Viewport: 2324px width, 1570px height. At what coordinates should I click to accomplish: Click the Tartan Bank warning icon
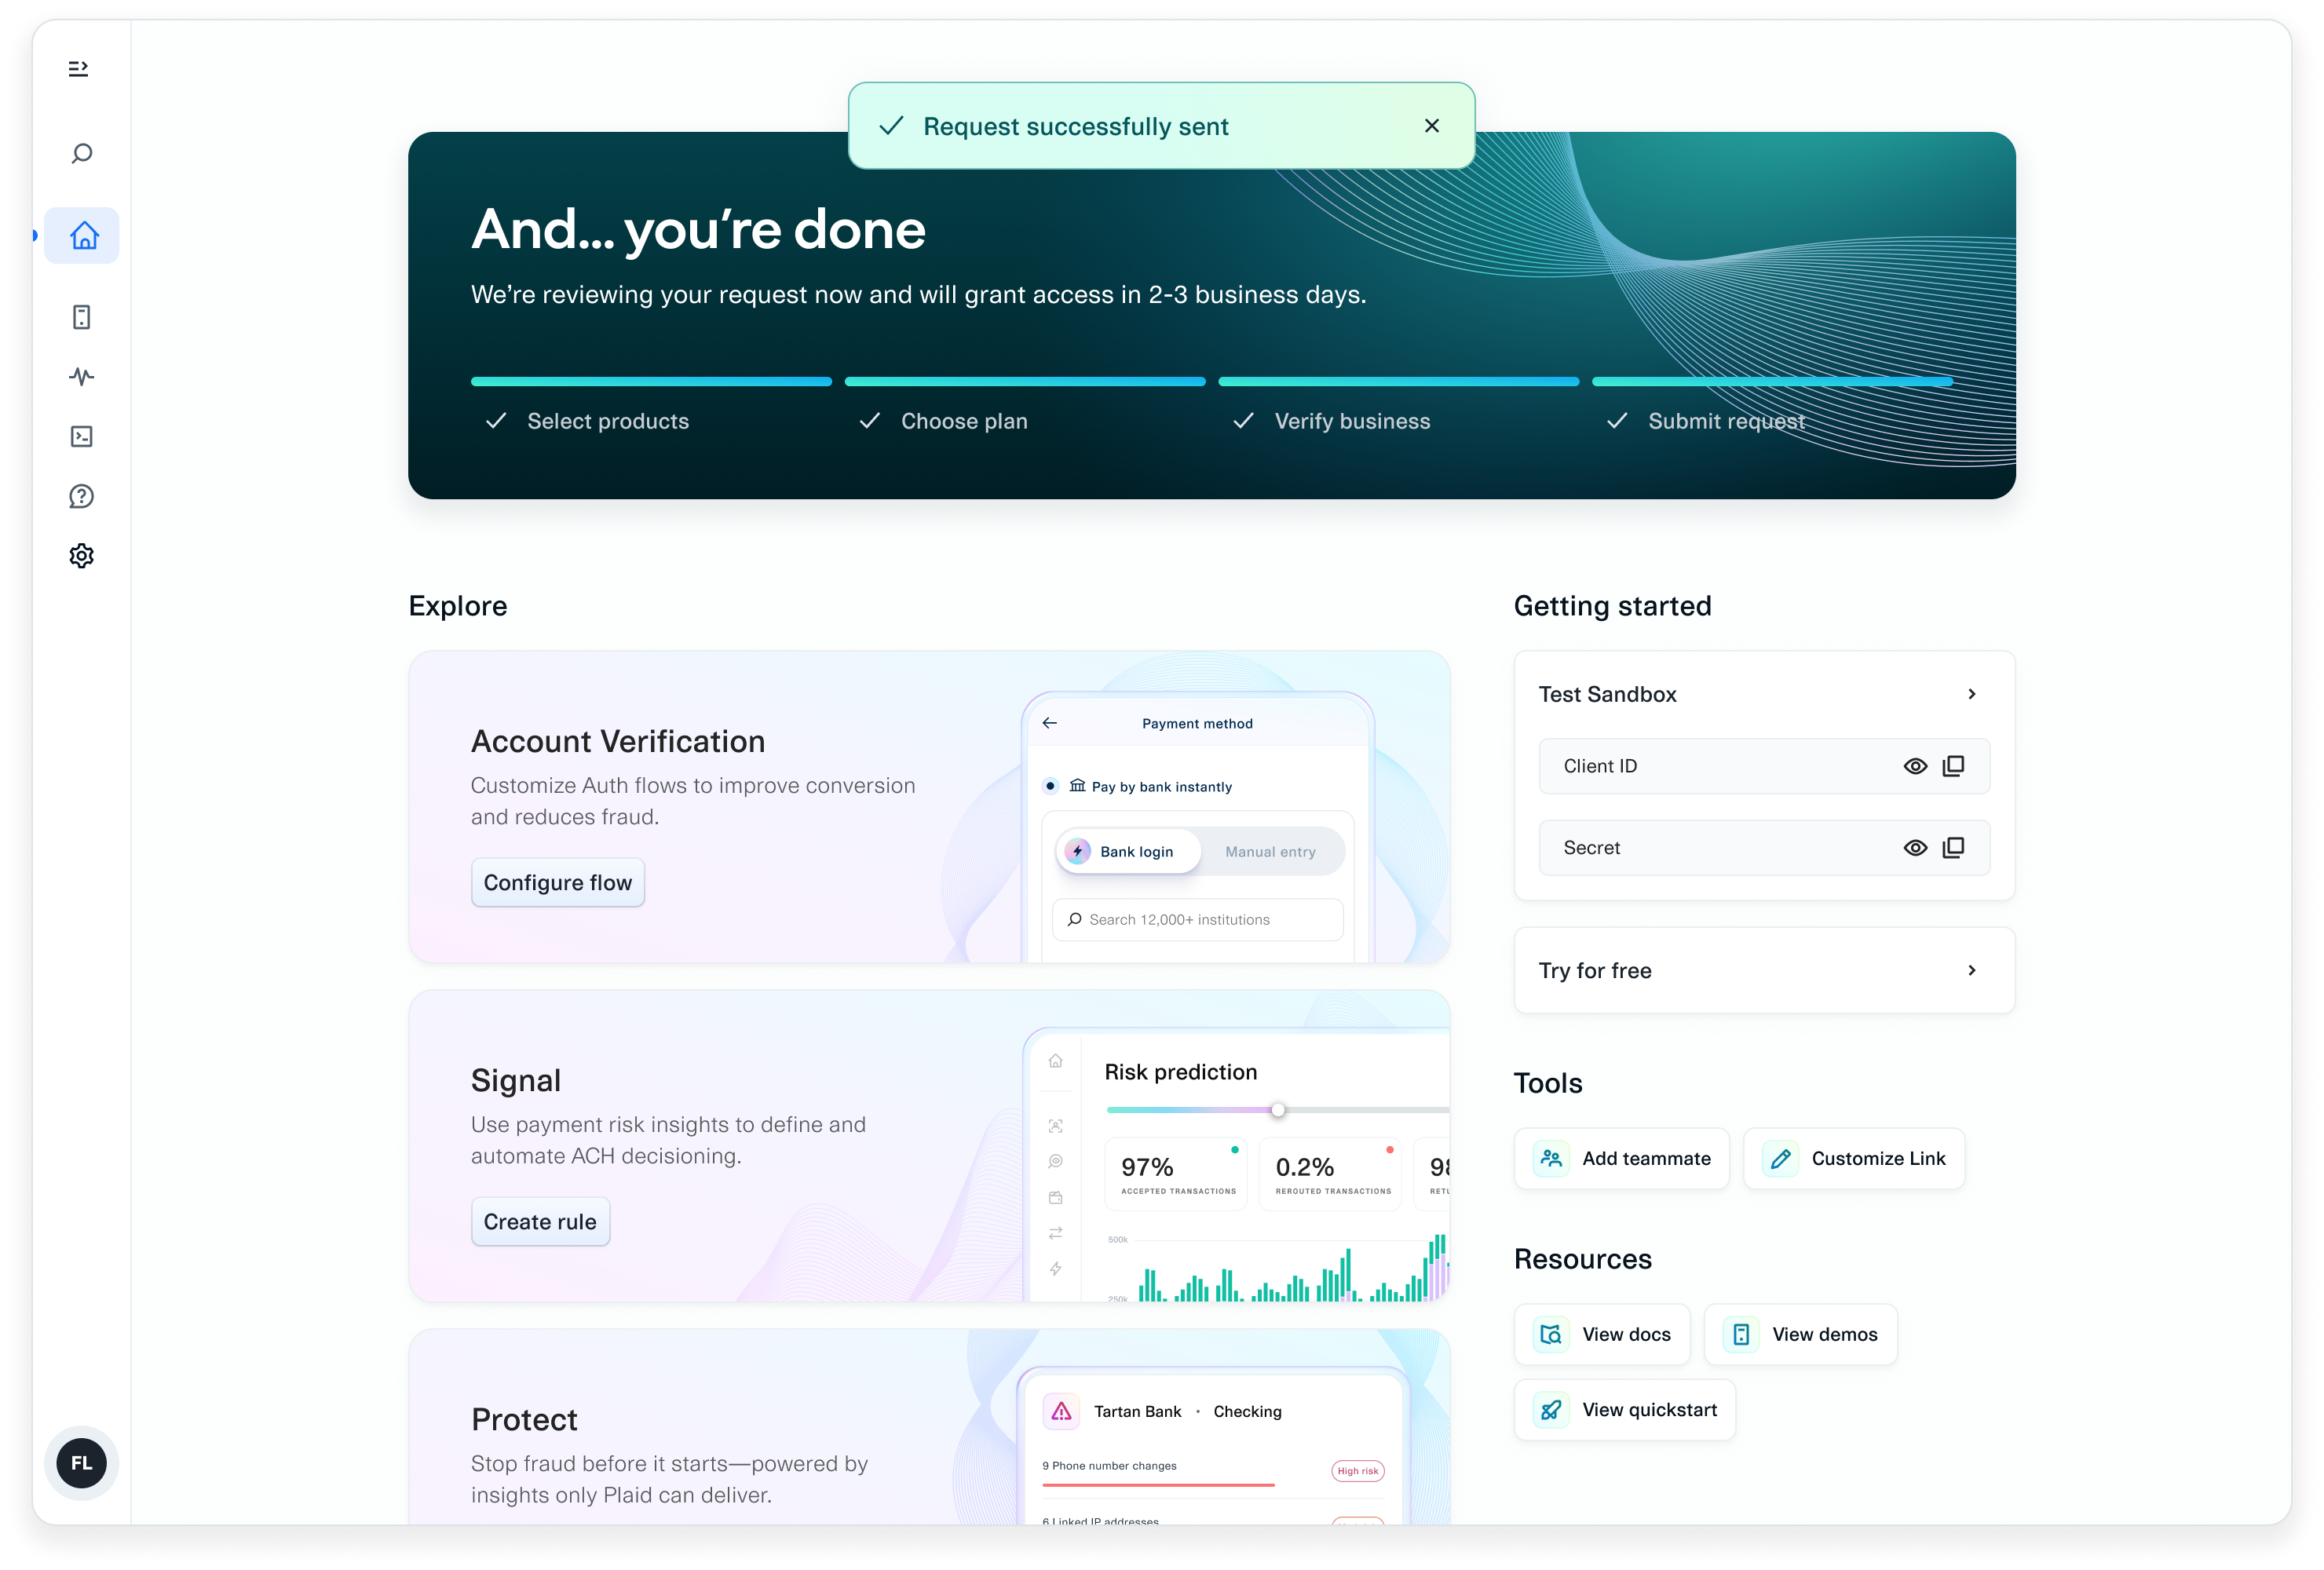1061,1411
